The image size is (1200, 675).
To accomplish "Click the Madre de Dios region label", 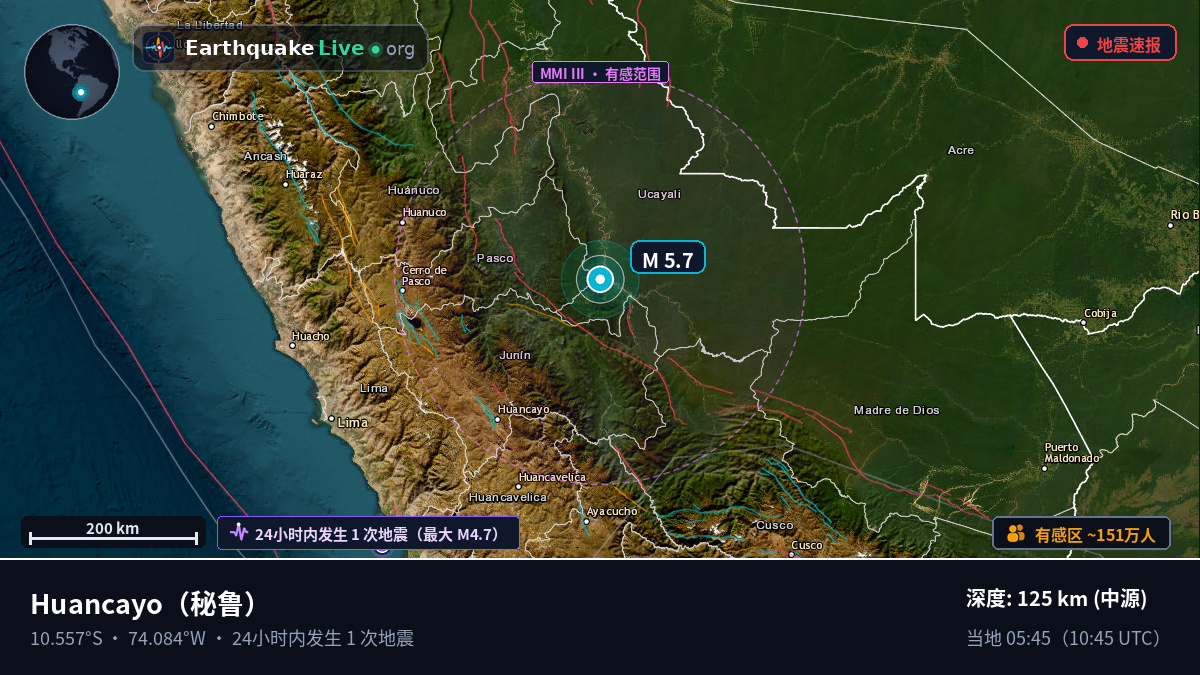I will coord(896,410).
